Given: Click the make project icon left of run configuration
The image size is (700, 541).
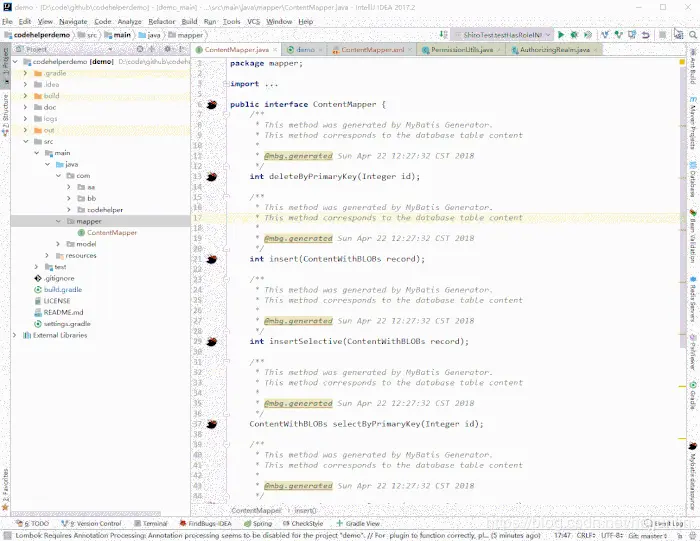Looking at the screenshot, I should pyautogui.click(x=443, y=35).
